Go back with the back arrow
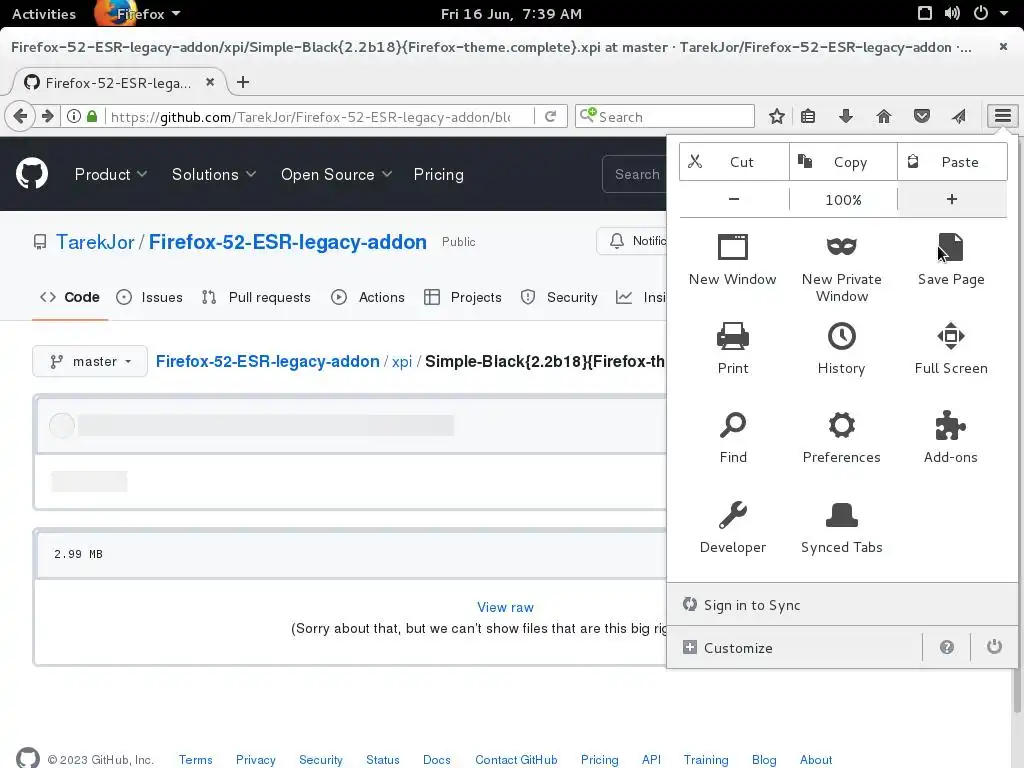The width and height of the screenshot is (1024, 768). tap(20, 116)
